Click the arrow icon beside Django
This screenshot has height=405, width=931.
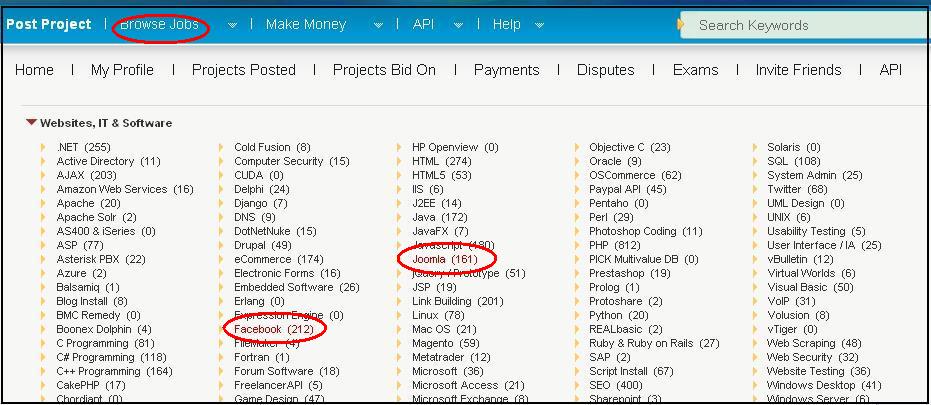point(221,203)
